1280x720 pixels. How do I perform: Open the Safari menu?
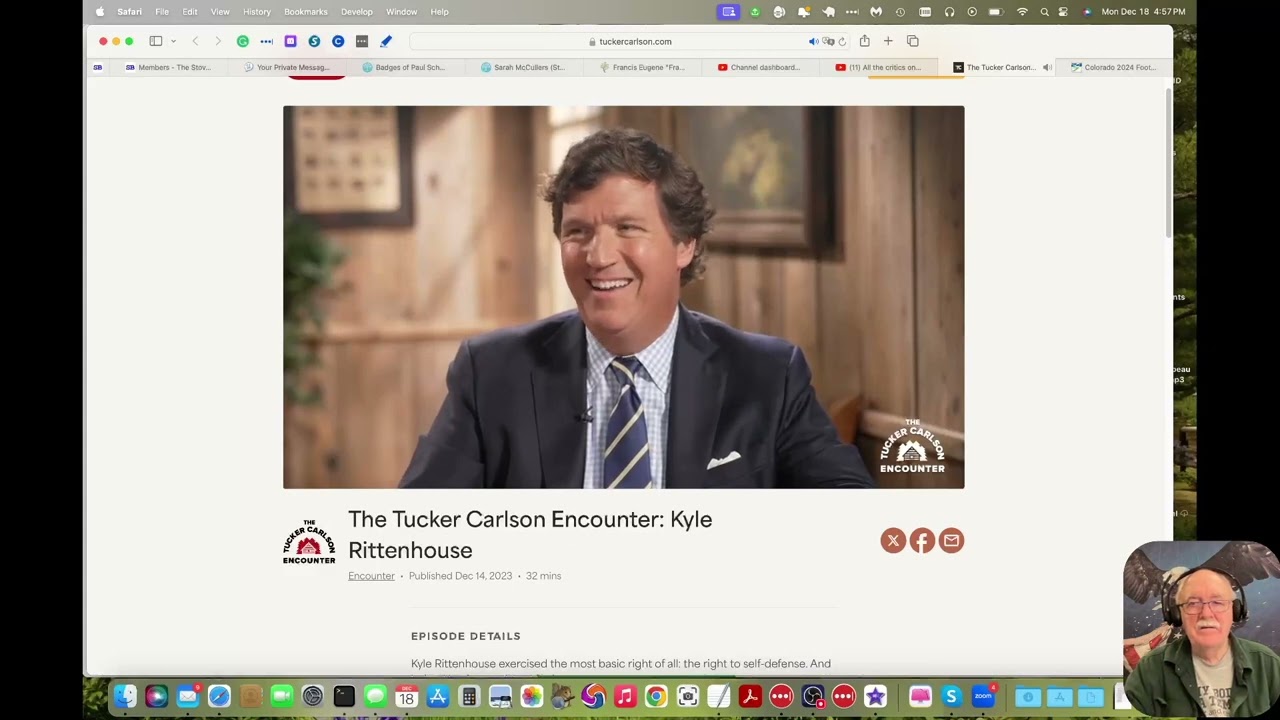click(x=129, y=12)
